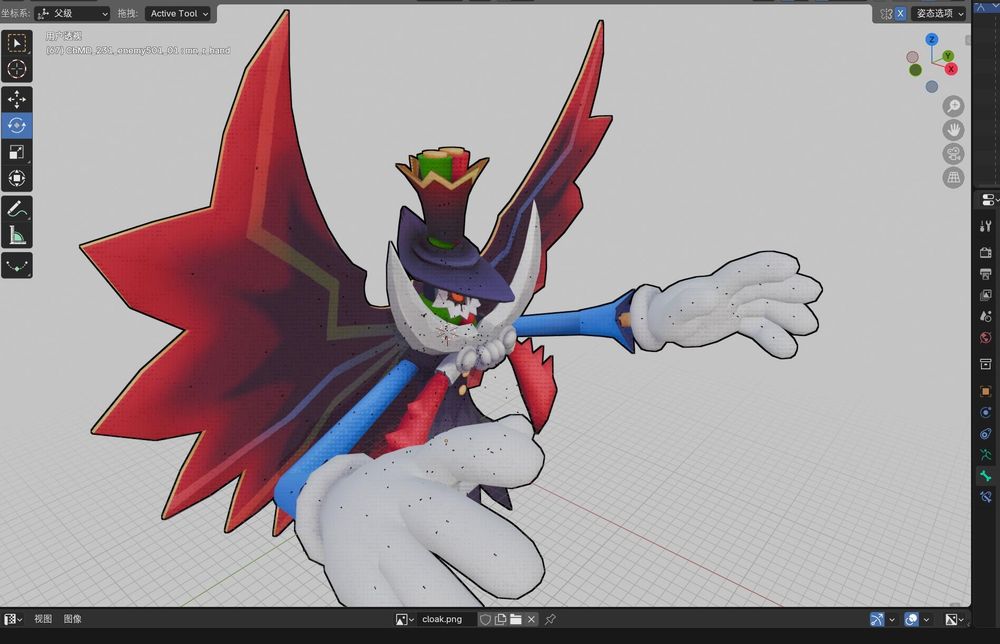Expand the overlay options arrow
1000x644 pixels.
pyautogui.click(x=927, y=619)
